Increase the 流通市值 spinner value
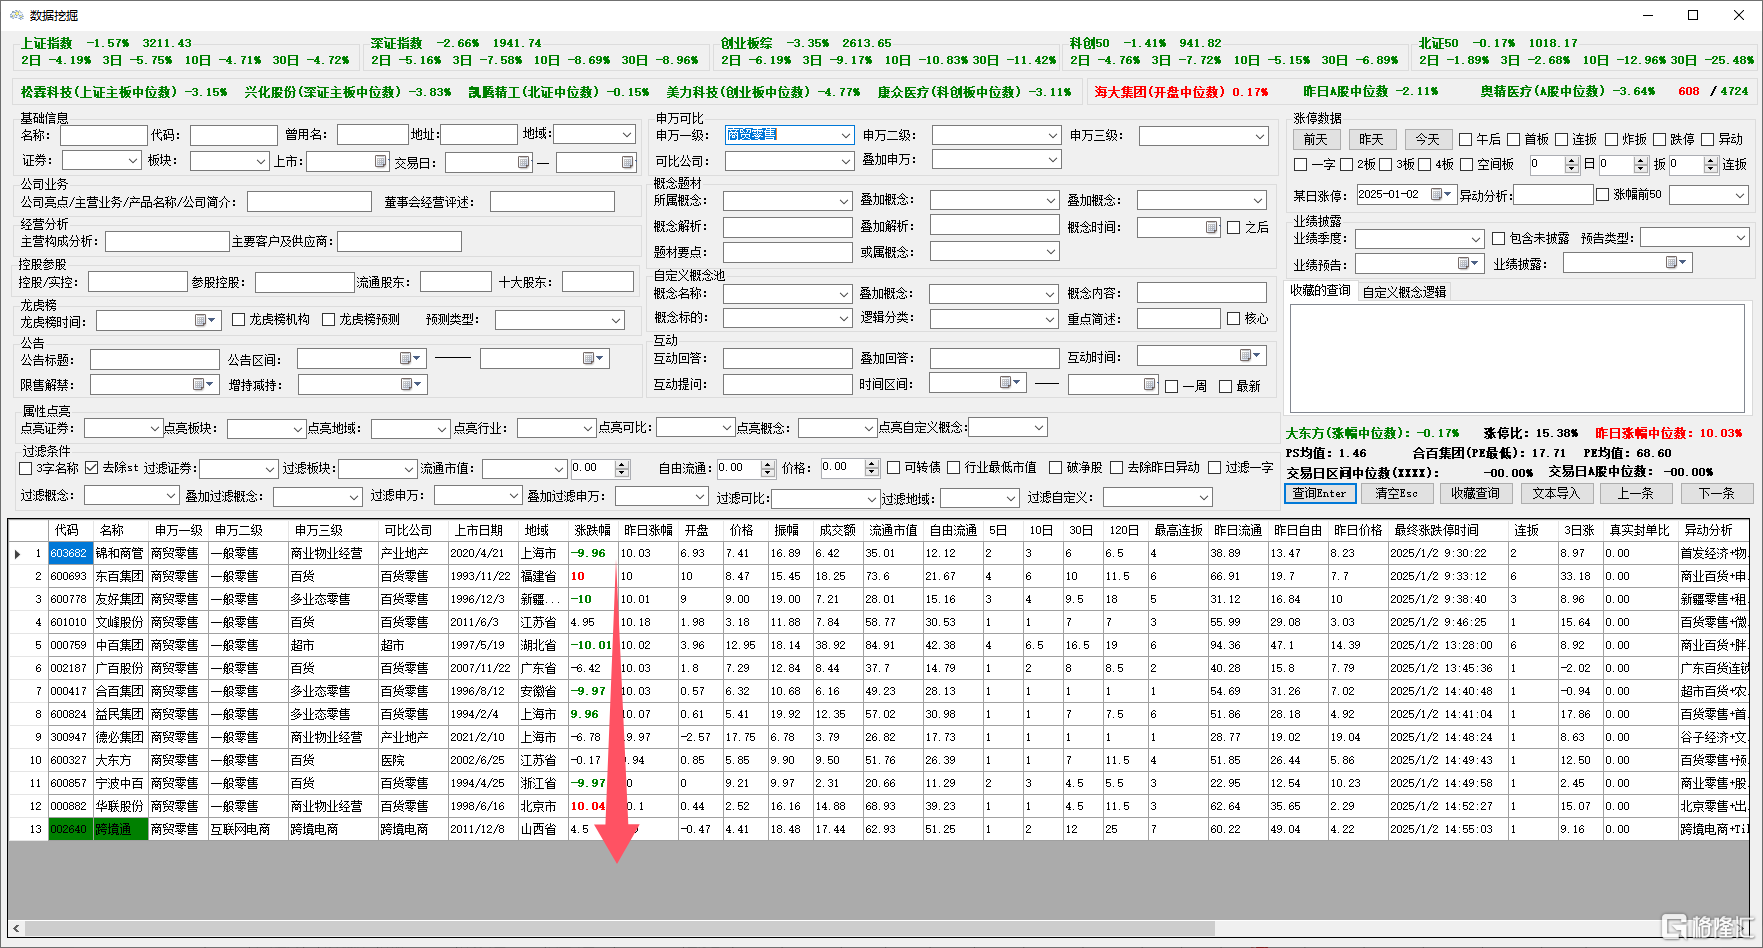 click(x=622, y=464)
